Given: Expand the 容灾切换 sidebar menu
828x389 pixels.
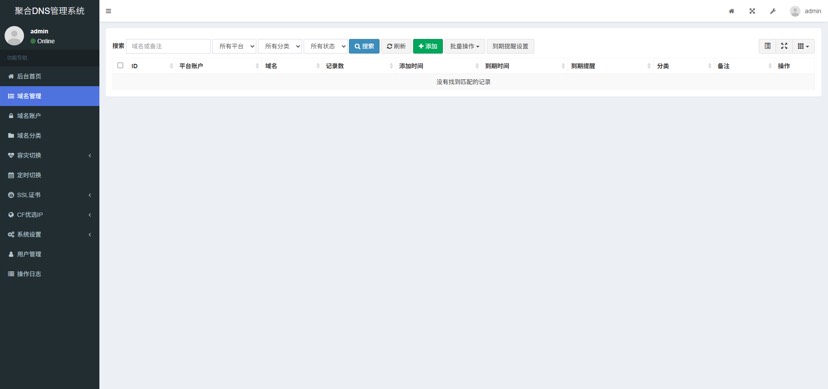Looking at the screenshot, I should click(50, 155).
